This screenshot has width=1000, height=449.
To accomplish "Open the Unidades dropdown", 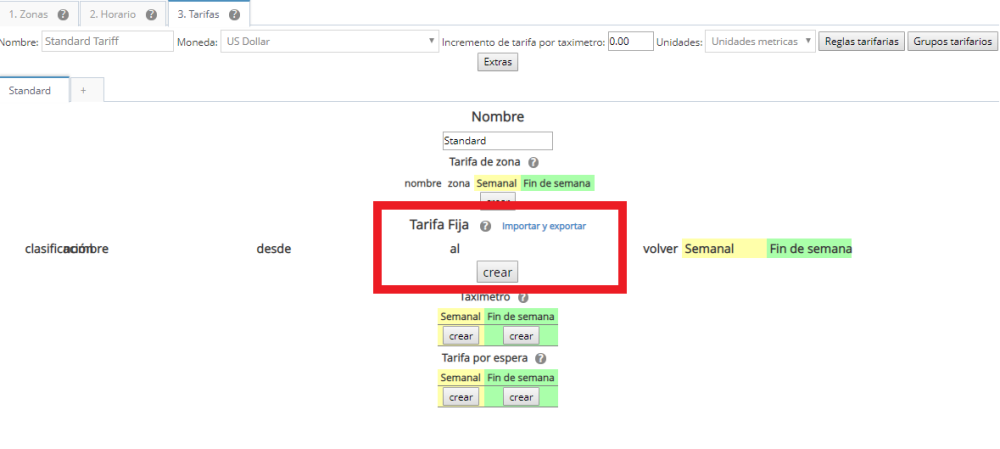I will point(760,41).
